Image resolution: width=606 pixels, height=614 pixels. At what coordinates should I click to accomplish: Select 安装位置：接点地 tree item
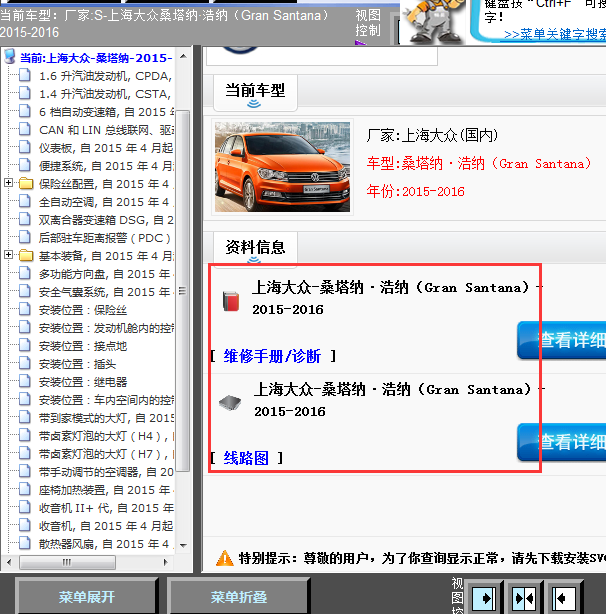pyautogui.click(x=83, y=346)
